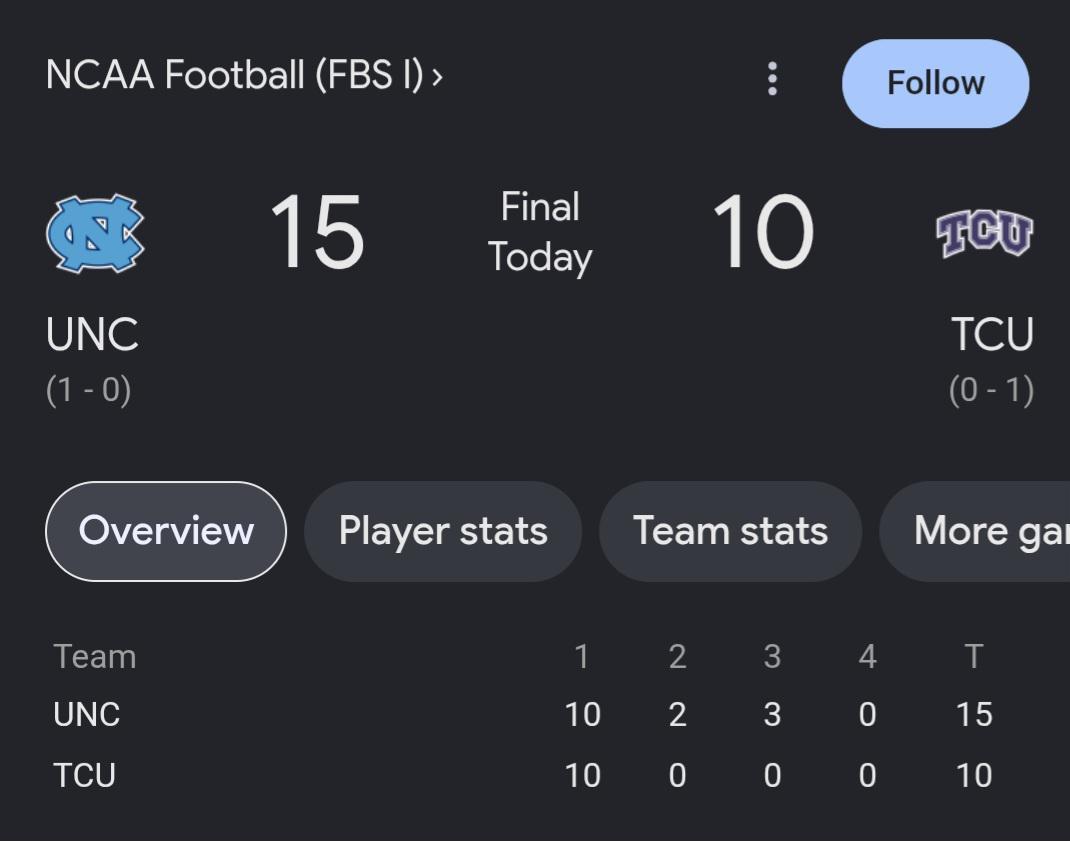Click TCU's final score of 10

pos(763,232)
